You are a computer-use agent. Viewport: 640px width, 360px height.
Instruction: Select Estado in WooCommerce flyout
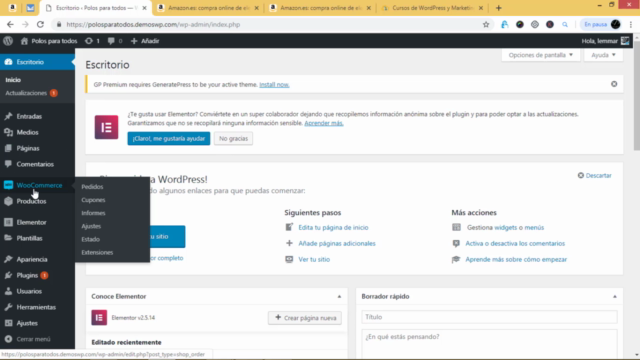(x=90, y=239)
